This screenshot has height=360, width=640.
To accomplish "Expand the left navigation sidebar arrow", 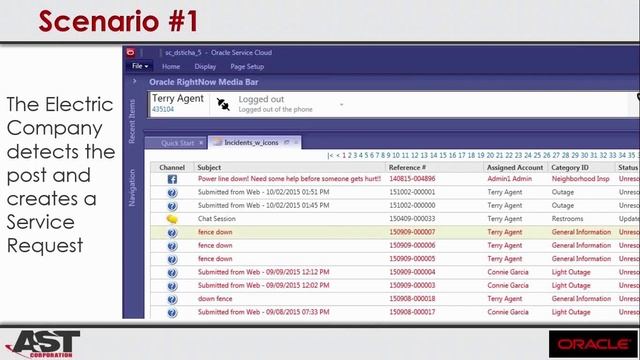I will click(134, 81).
